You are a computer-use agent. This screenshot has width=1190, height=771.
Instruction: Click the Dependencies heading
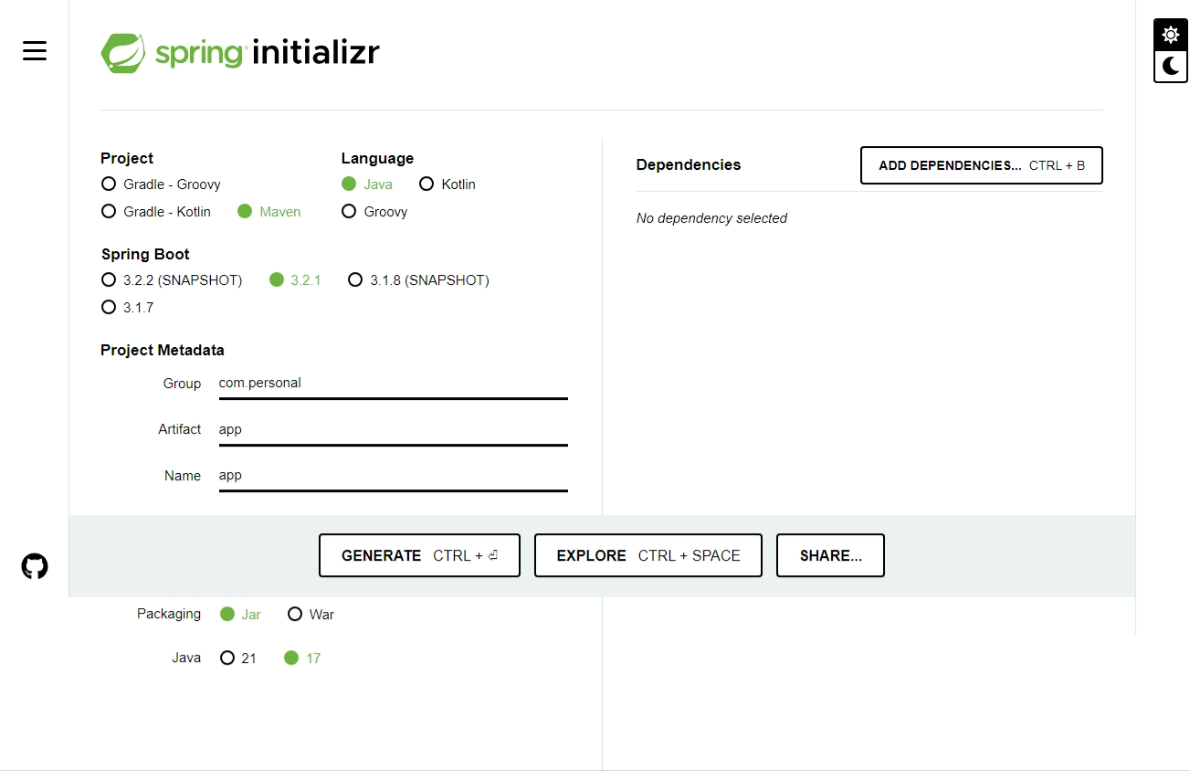click(688, 165)
